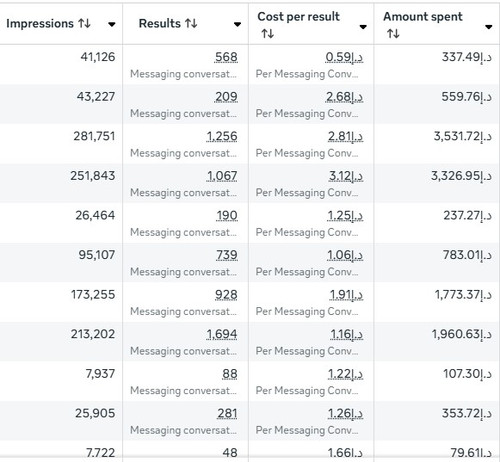Click the 0.59 cost per result value

pos(344,57)
